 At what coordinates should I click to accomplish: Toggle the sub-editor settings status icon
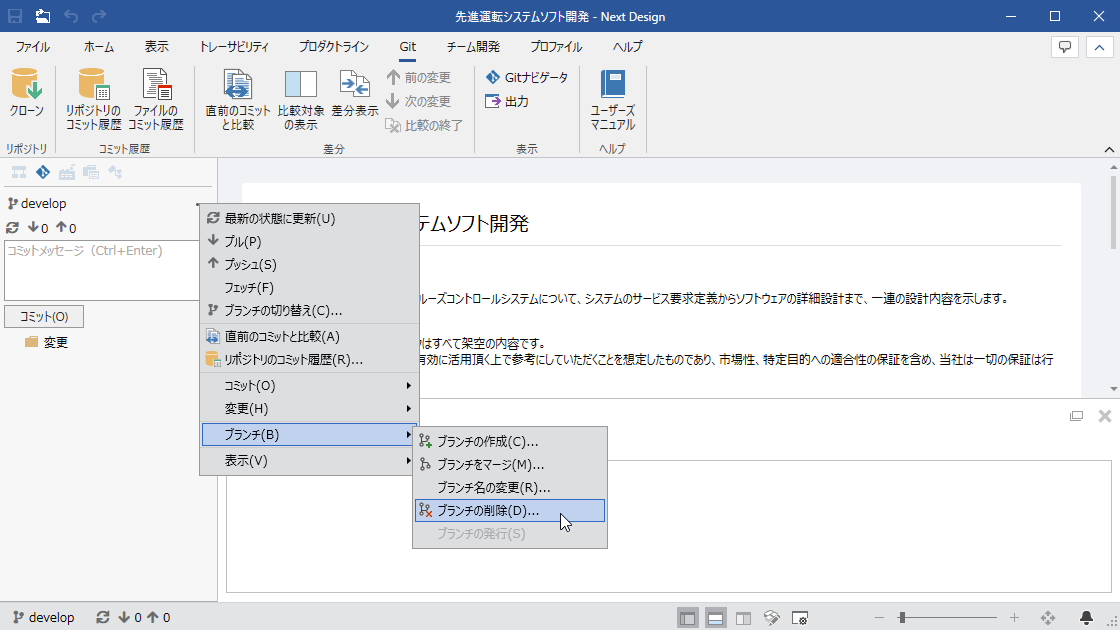800,618
